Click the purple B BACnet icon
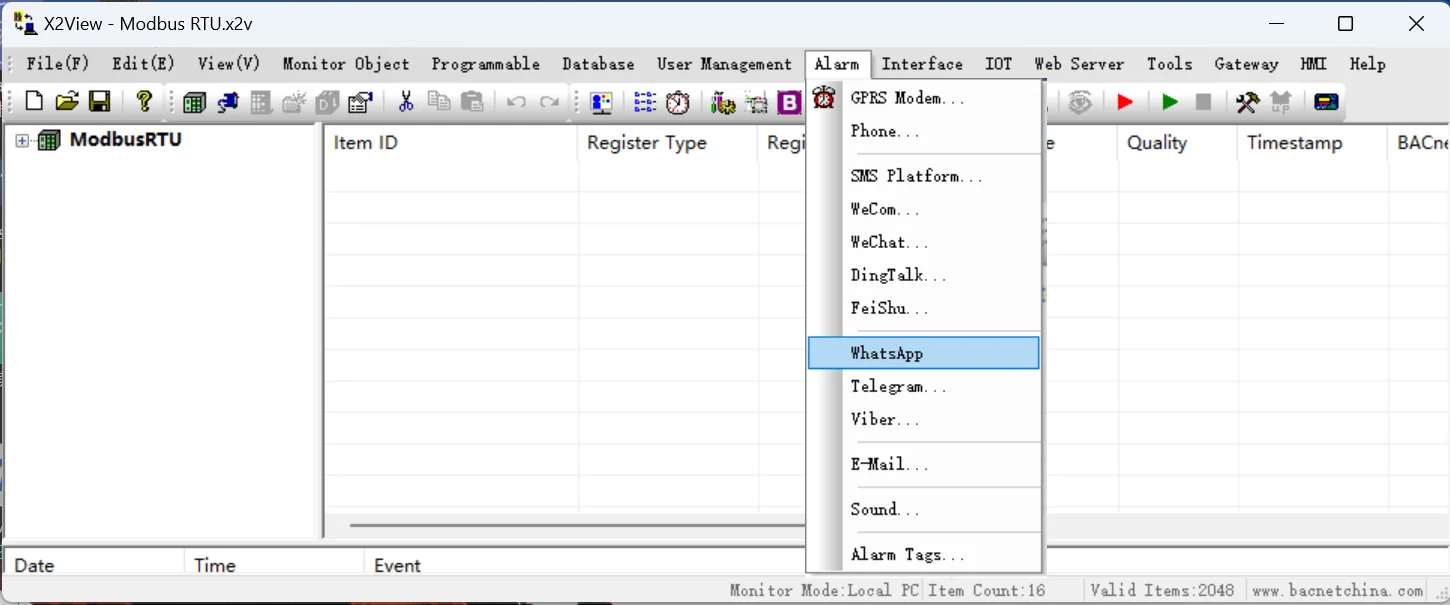Image resolution: width=1450 pixels, height=605 pixels. (790, 102)
